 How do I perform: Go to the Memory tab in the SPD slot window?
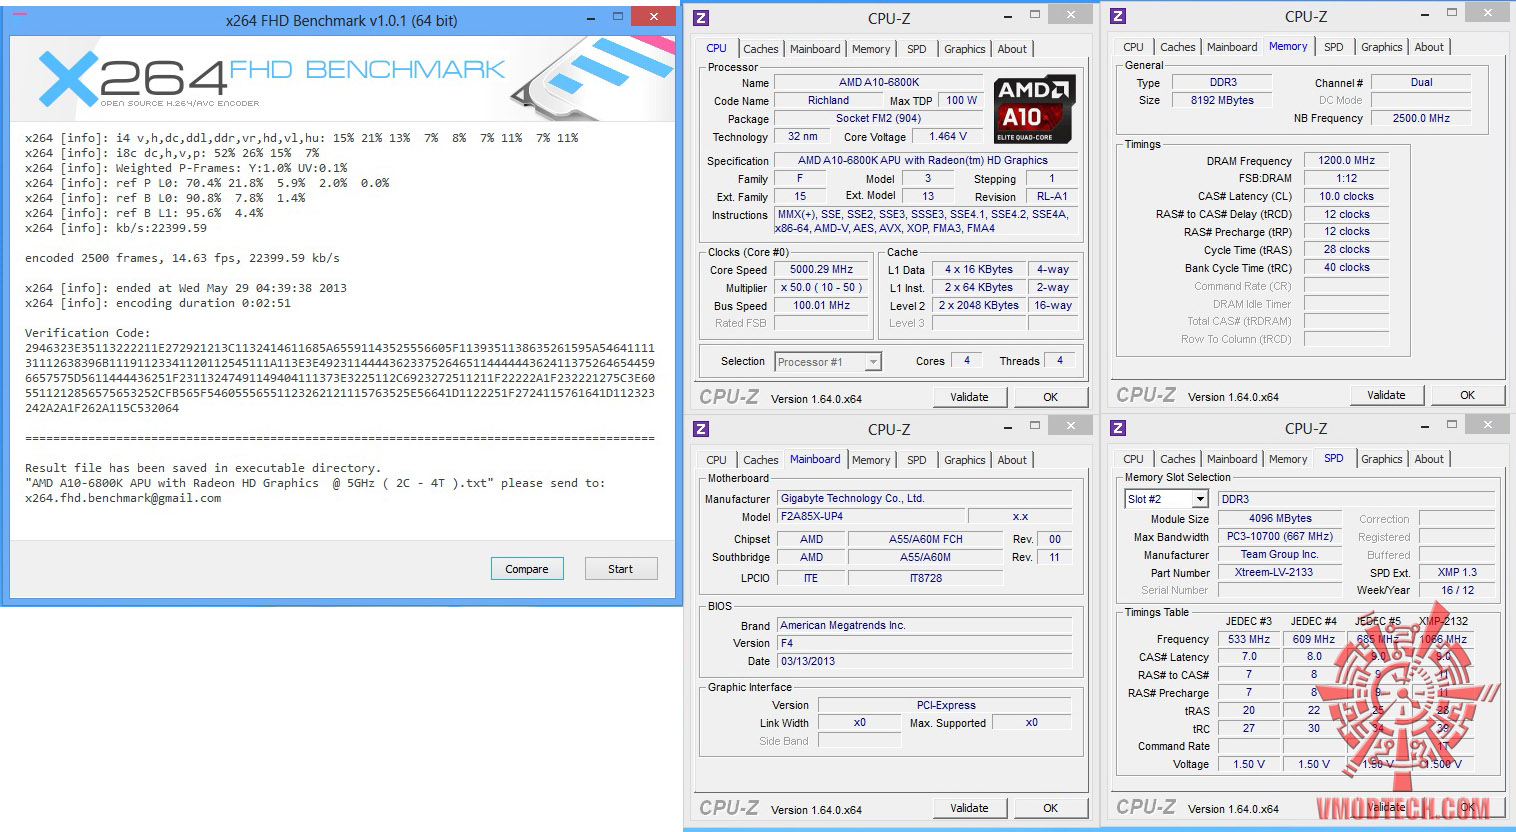tap(1288, 459)
